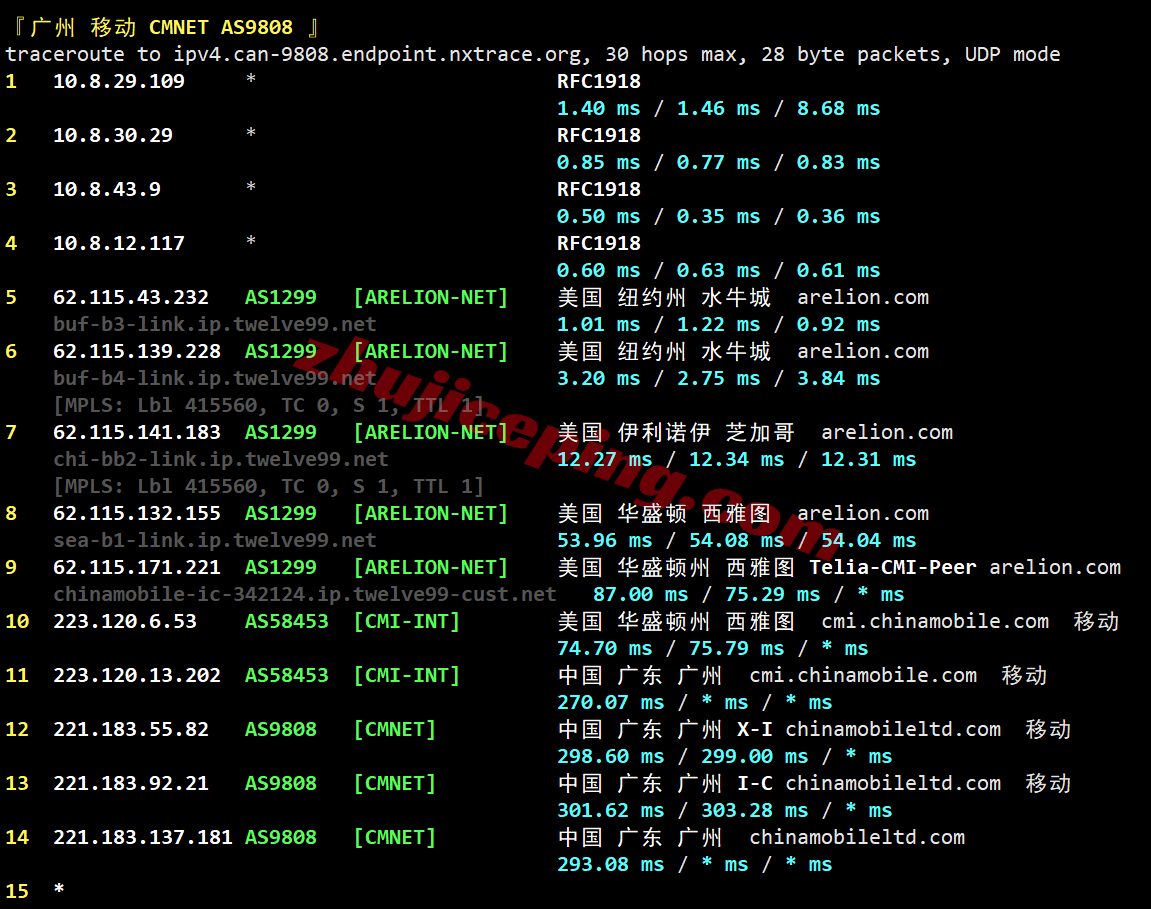The width and height of the screenshot is (1151, 909).
Task: Click IP address 10.8.12.117
Action: 119,244
